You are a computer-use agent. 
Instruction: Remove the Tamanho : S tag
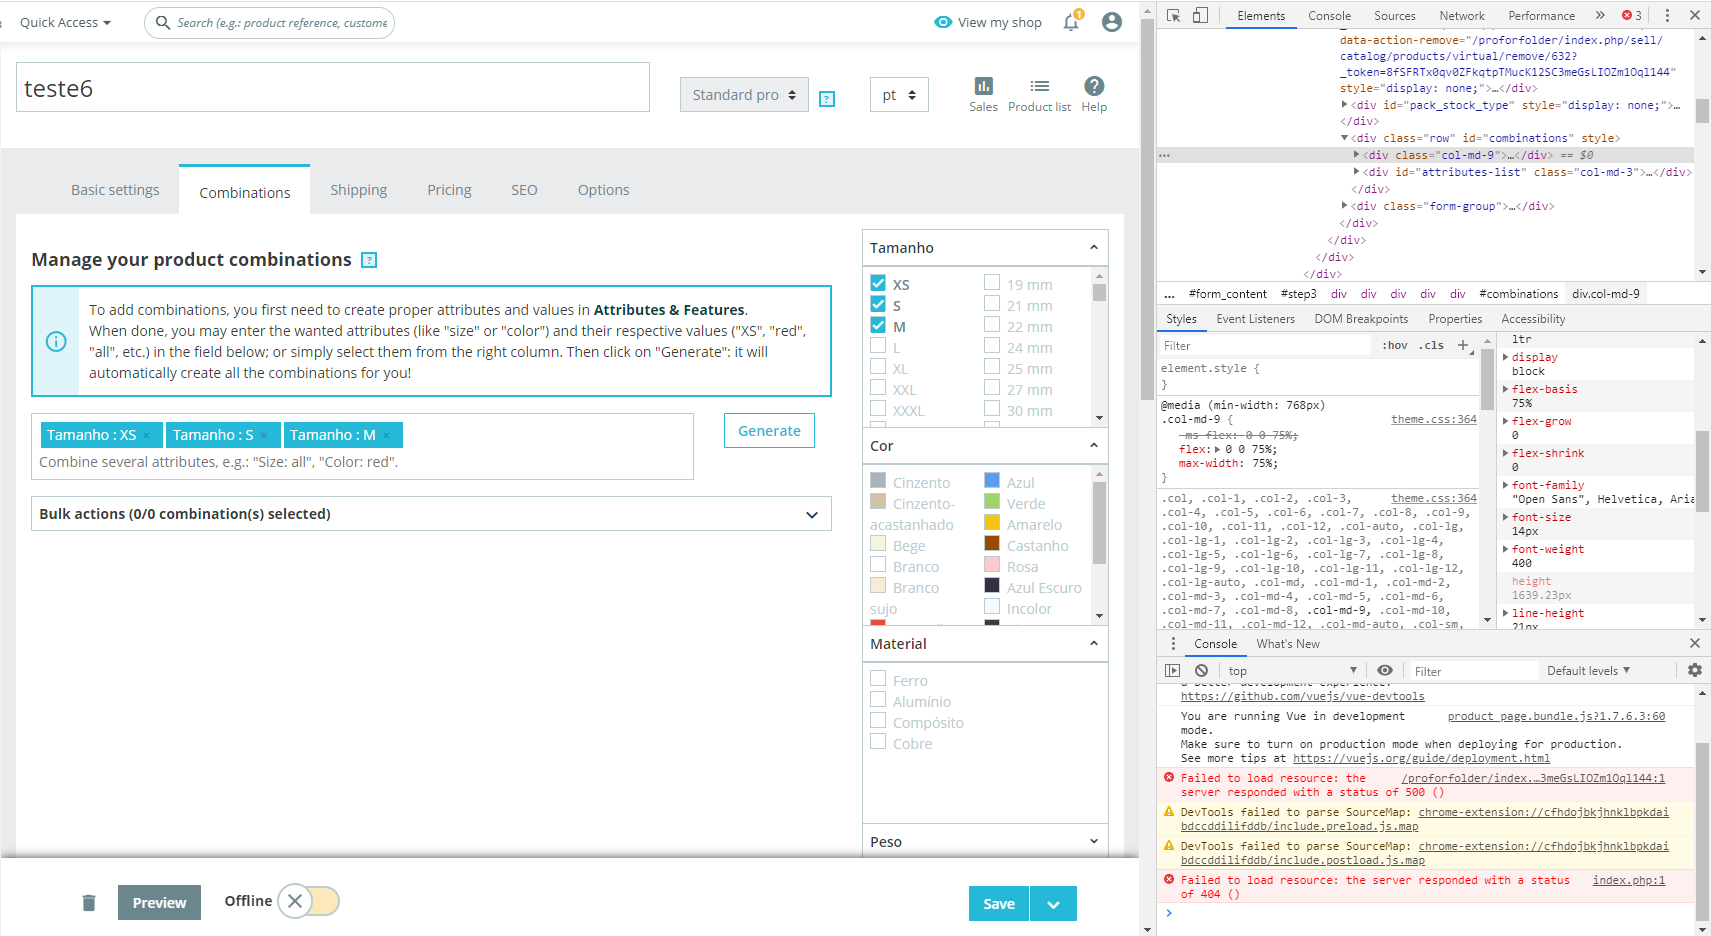click(264, 435)
